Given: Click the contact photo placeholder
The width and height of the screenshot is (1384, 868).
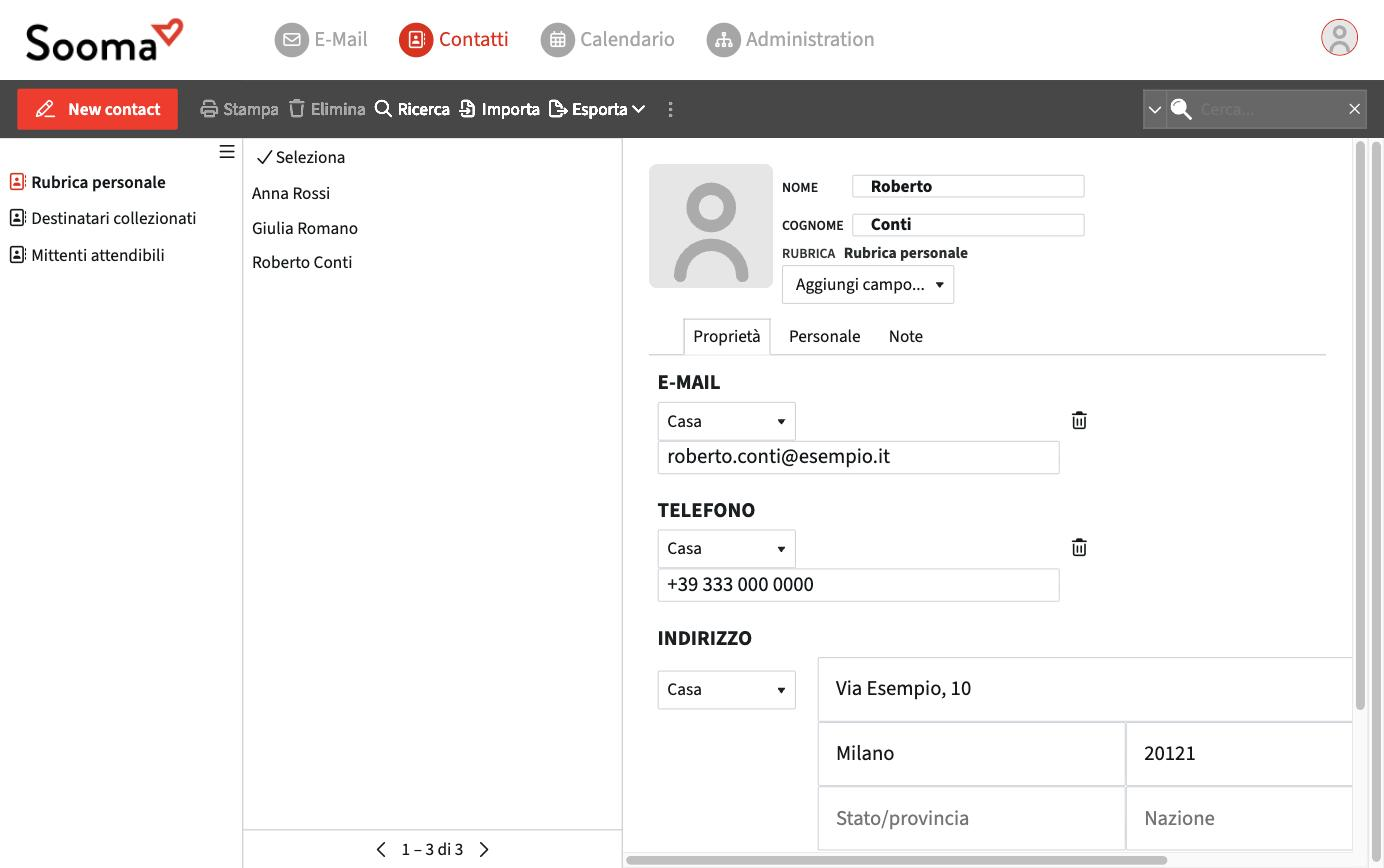Looking at the screenshot, I should pos(711,226).
